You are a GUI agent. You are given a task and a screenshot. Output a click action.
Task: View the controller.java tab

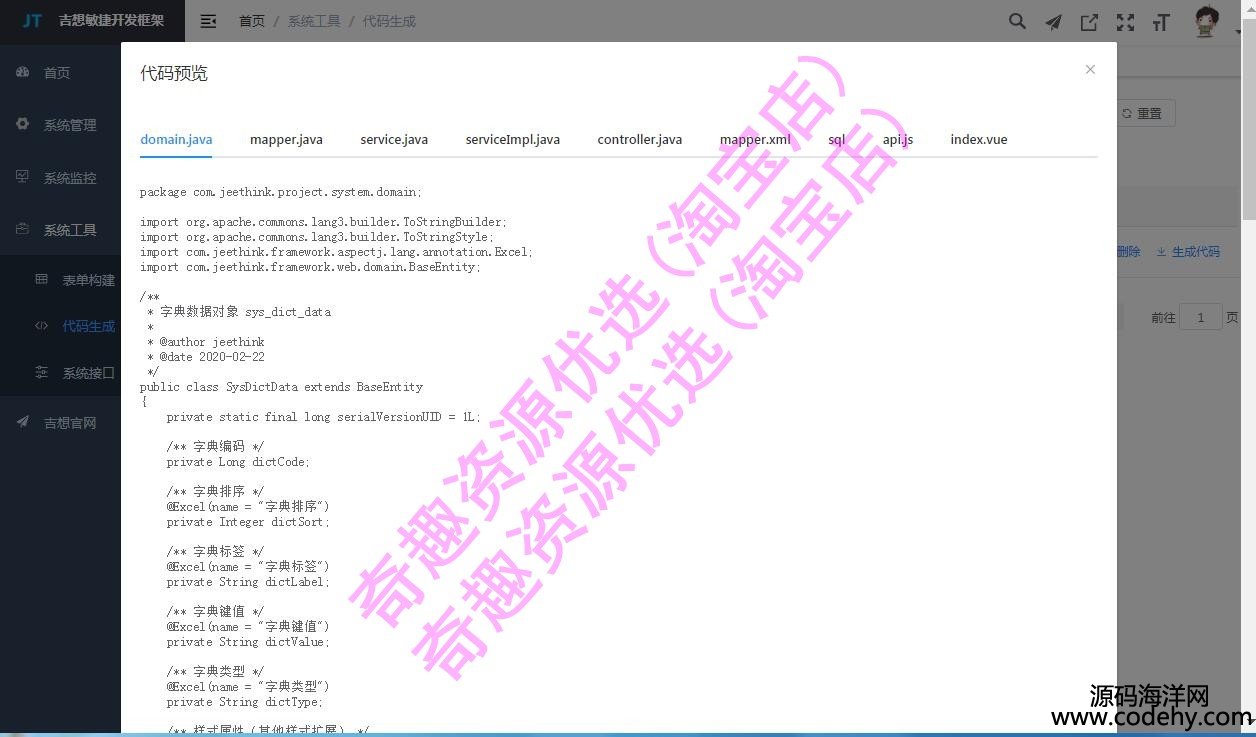[639, 139]
